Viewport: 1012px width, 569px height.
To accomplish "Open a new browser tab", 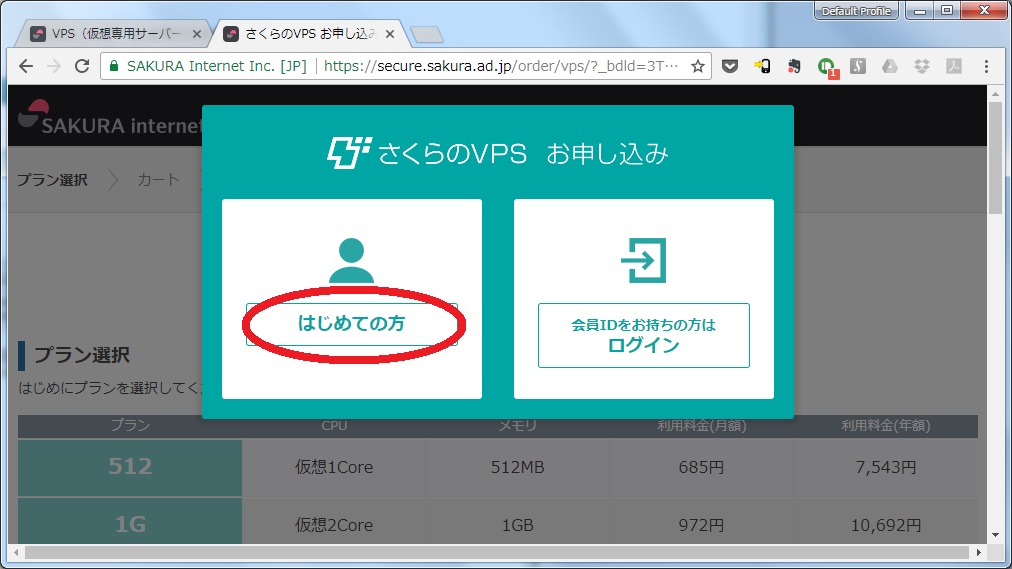I will click(x=427, y=35).
